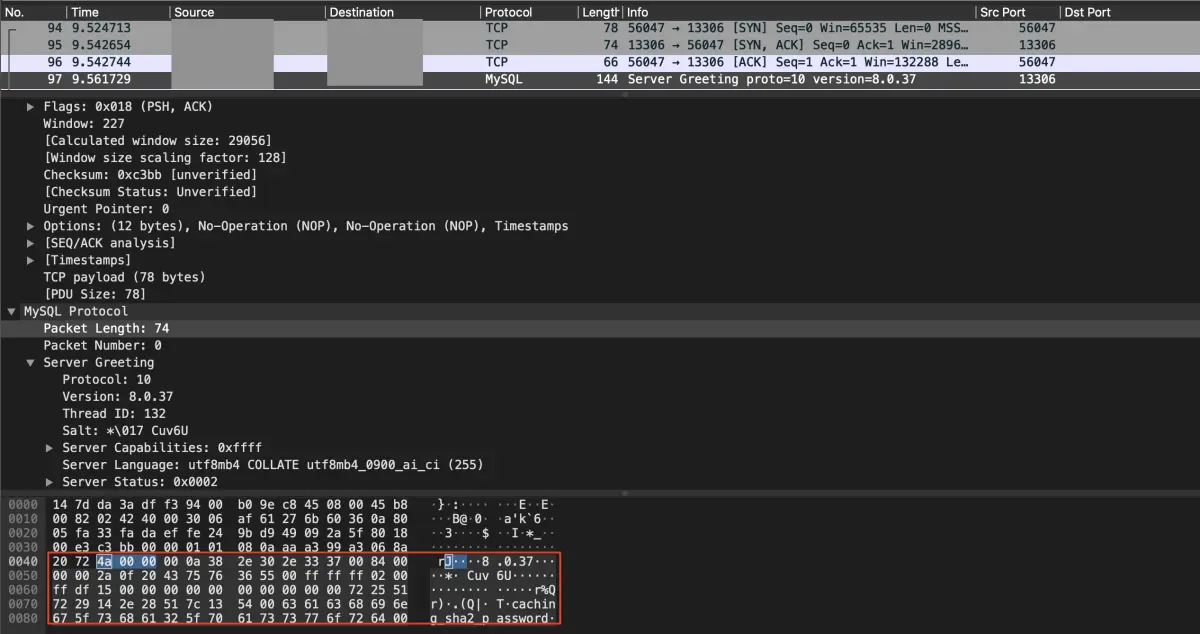This screenshot has height=634, width=1200.
Task: Select the Protocol: 10 field
Action: [107, 380]
